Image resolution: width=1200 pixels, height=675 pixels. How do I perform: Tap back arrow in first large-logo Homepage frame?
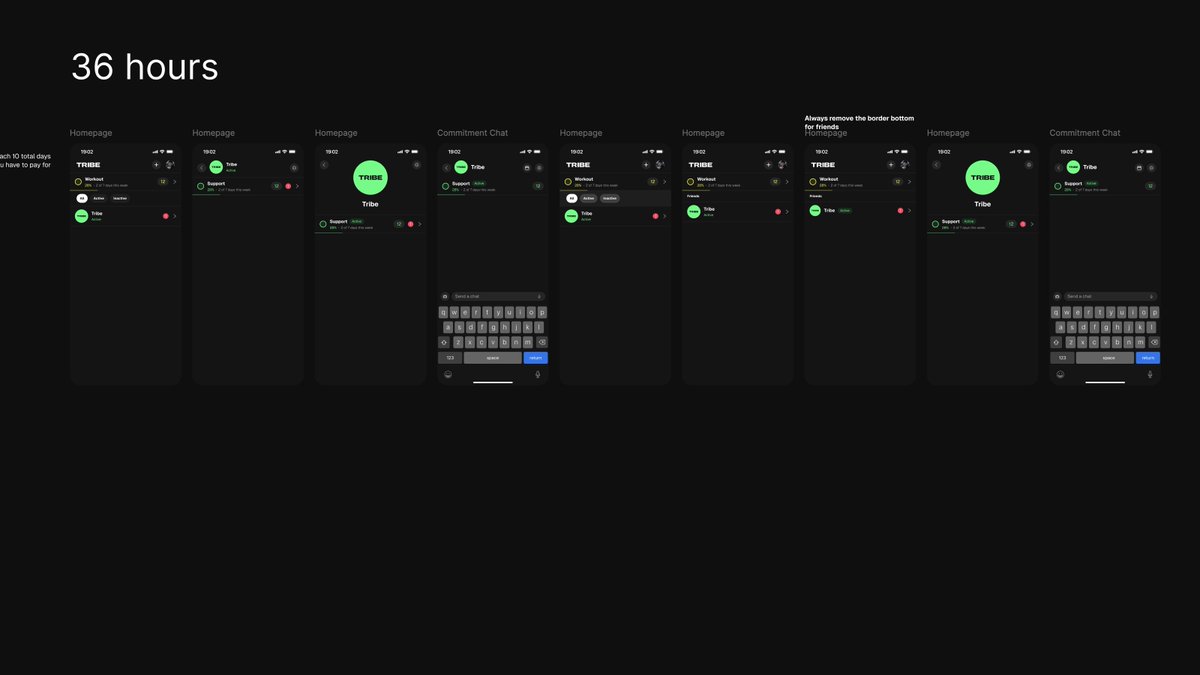(x=324, y=164)
